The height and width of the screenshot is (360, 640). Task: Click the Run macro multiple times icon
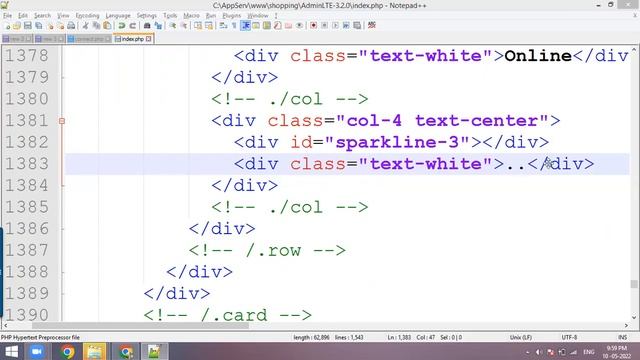coord(346,26)
